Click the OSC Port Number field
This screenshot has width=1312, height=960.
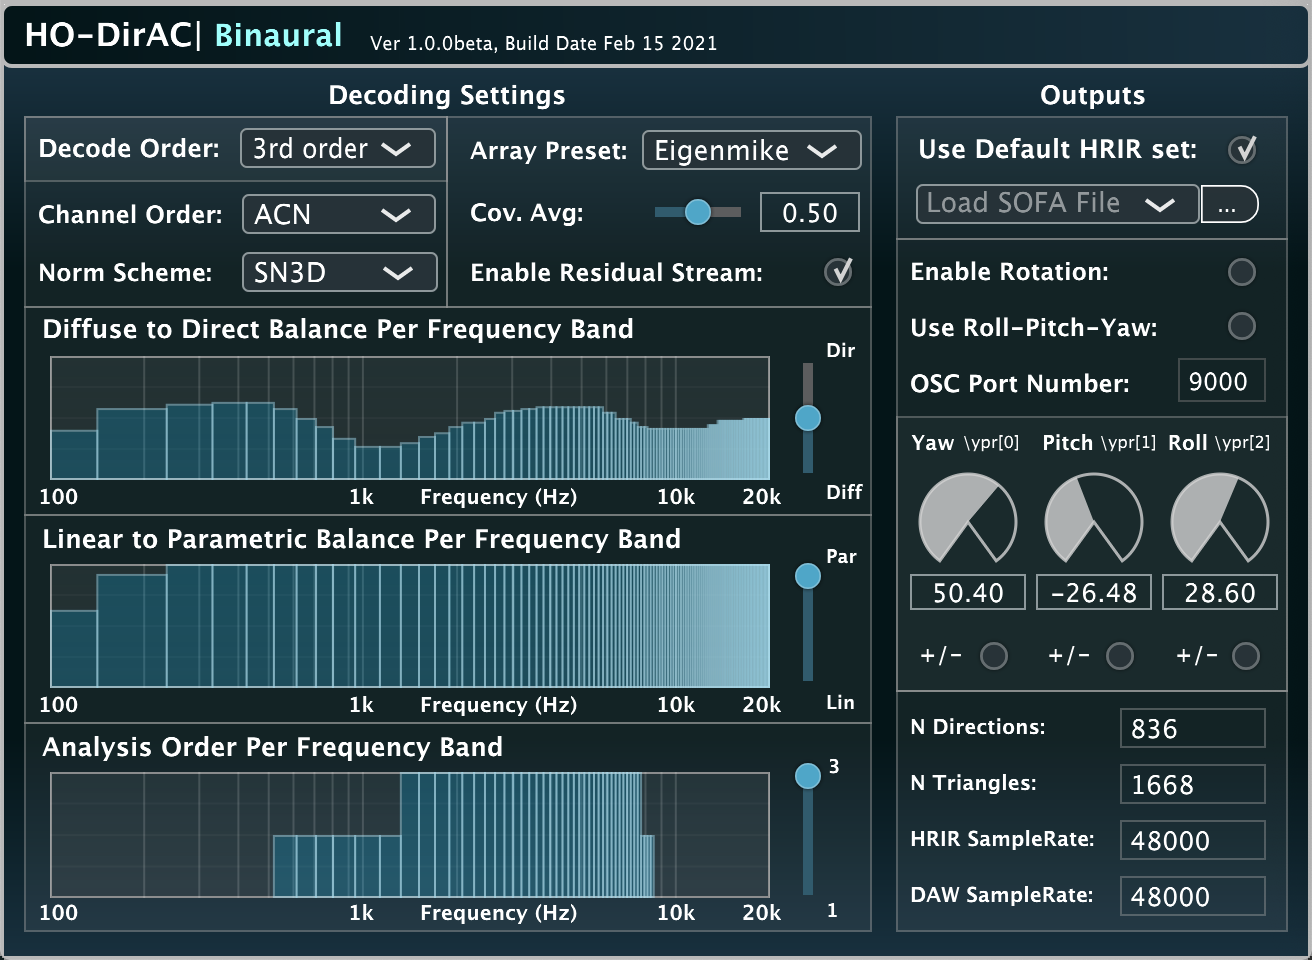pyautogui.click(x=1221, y=382)
